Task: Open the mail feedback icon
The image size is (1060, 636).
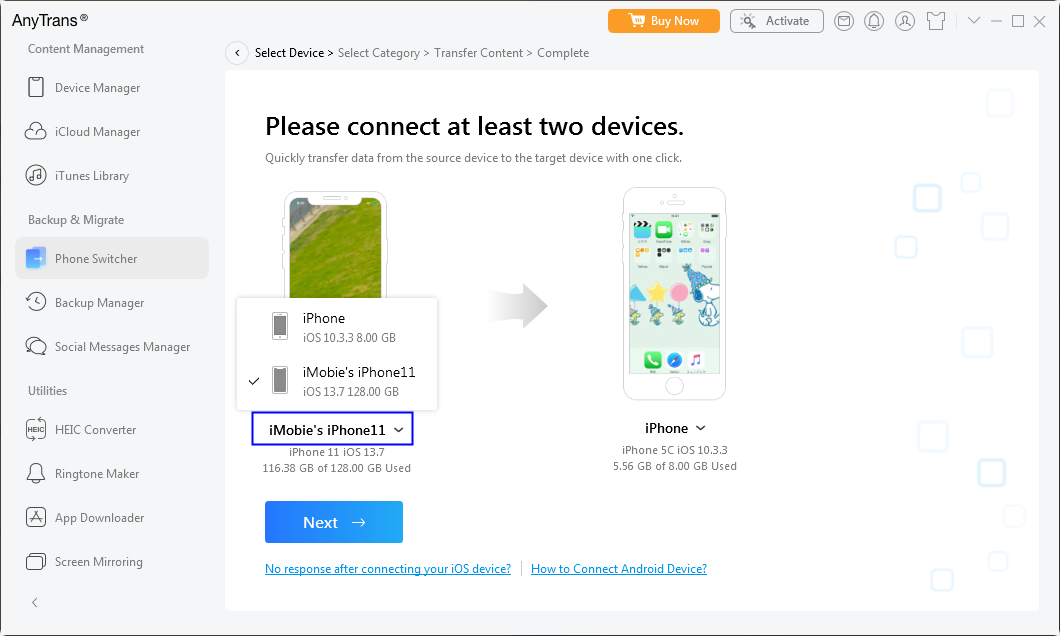Action: pos(844,21)
